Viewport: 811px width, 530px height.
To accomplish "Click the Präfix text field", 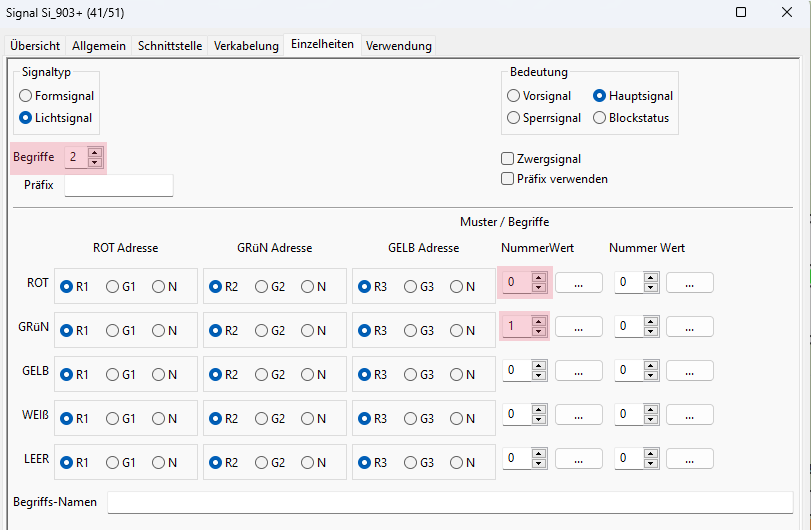I will pos(118,186).
